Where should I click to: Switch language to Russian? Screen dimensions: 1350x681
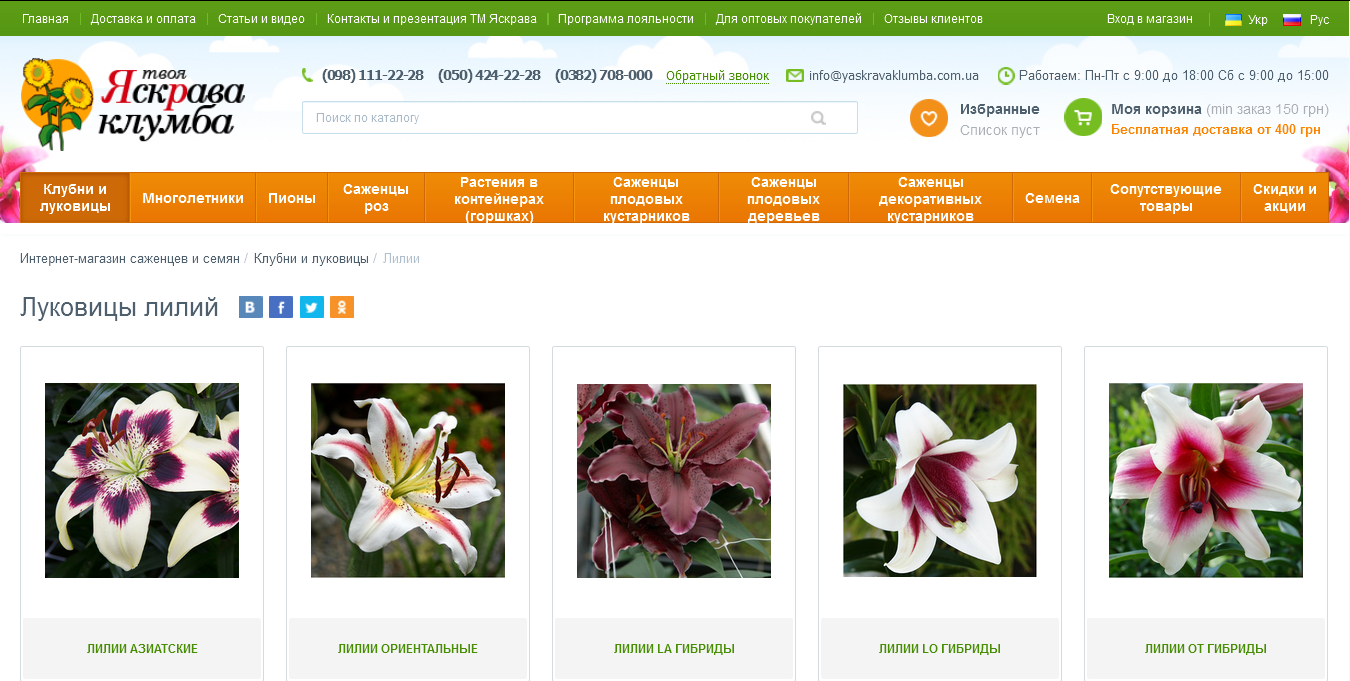click(1306, 19)
